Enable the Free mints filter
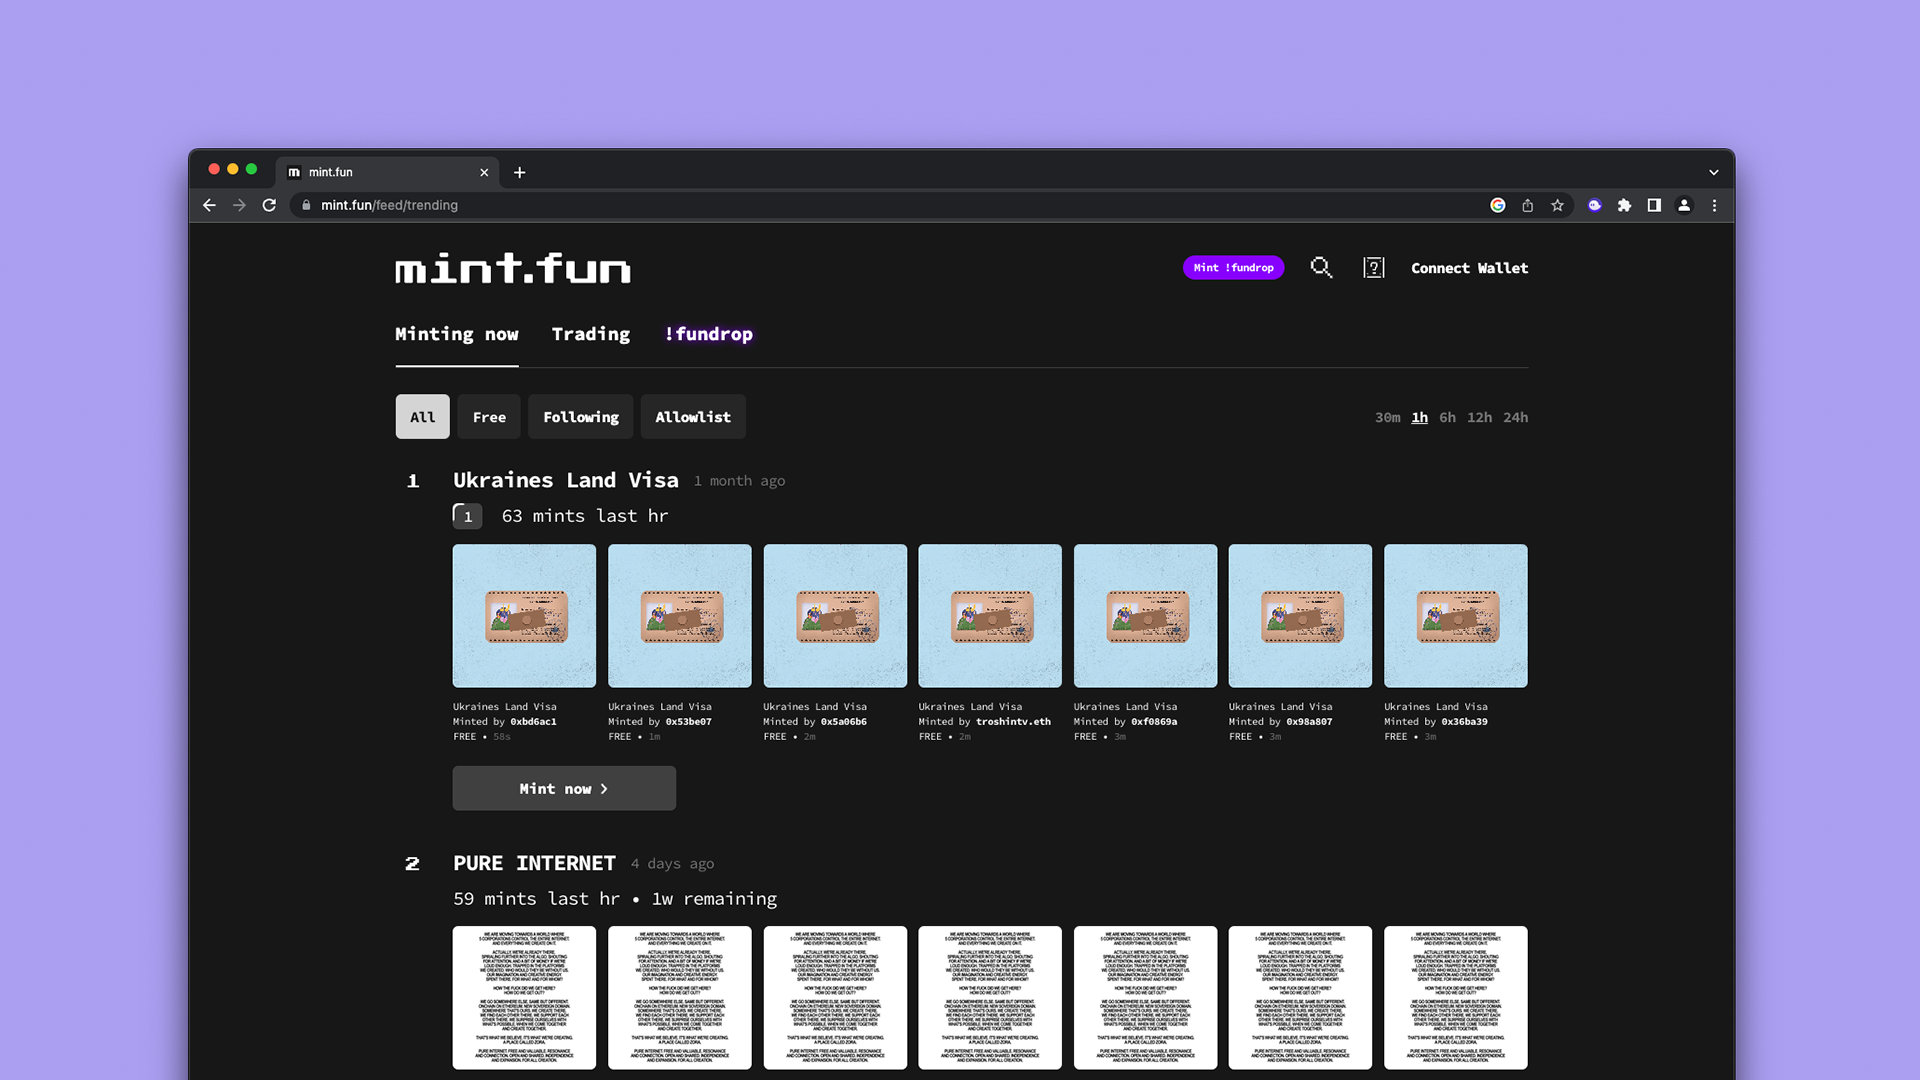Viewport: 1920px width, 1080px height. tap(489, 417)
